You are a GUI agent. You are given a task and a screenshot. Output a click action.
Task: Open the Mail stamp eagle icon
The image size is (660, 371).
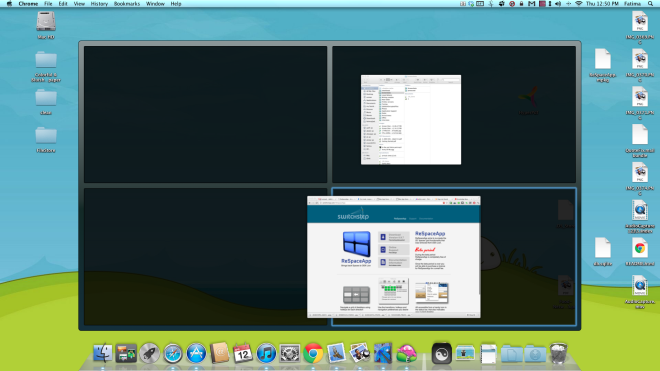[x=336, y=353]
